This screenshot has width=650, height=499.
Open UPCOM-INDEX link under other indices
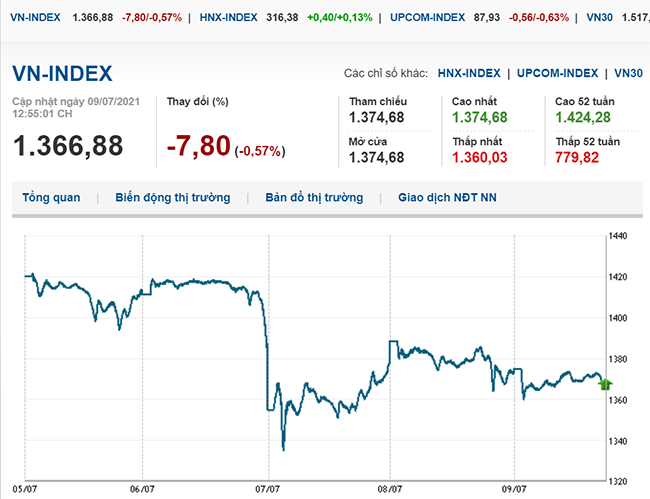click(x=559, y=73)
